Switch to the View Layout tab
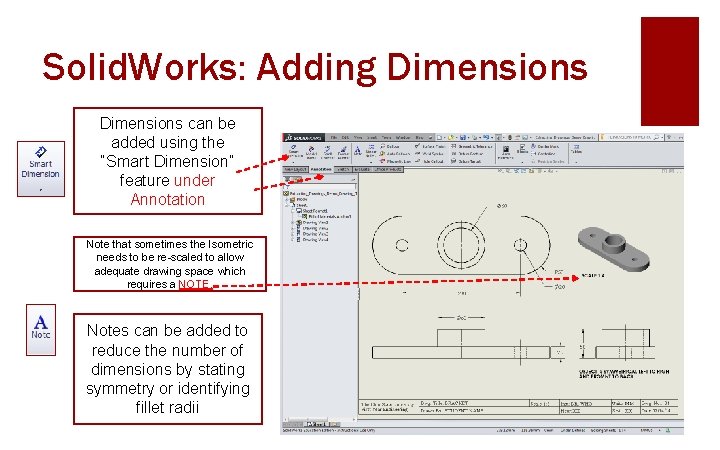This screenshot has width=720, height=450. coord(295,169)
